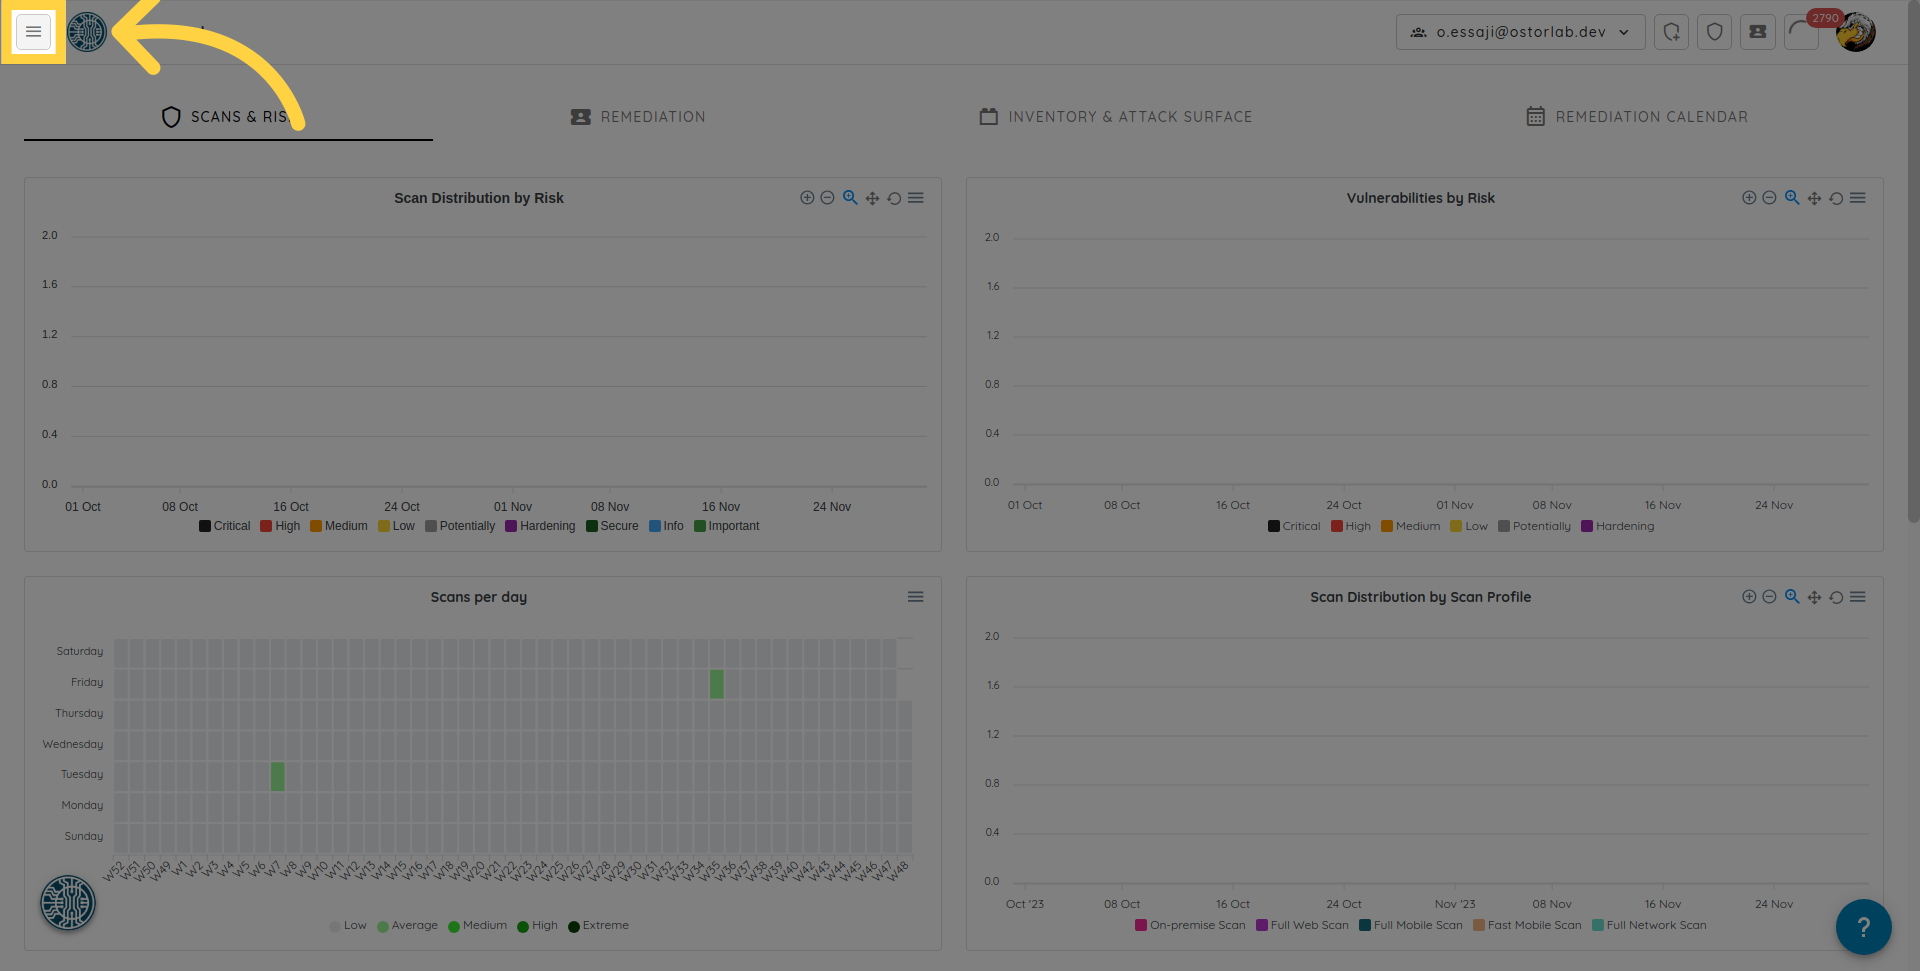Viewport: 1920px width, 971px height.
Task: Switch to the Remediation tab
Action: (x=638, y=117)
